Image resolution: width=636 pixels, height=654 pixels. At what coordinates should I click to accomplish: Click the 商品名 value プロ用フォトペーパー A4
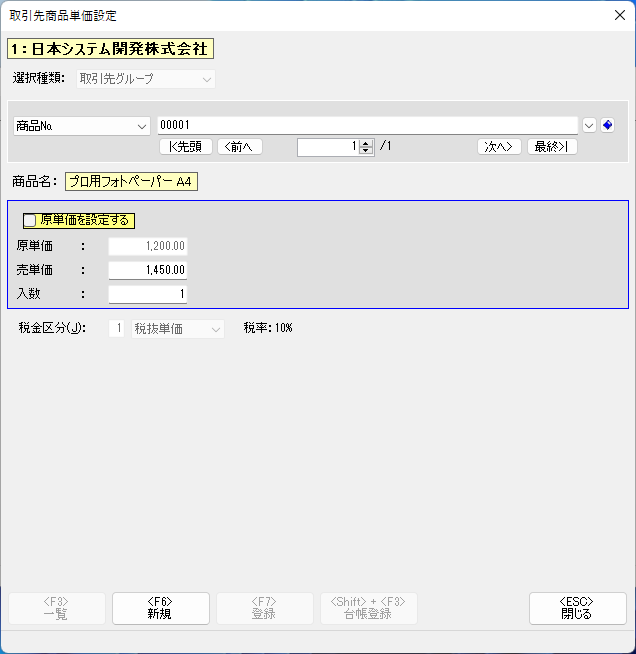(x=131, y=181)
